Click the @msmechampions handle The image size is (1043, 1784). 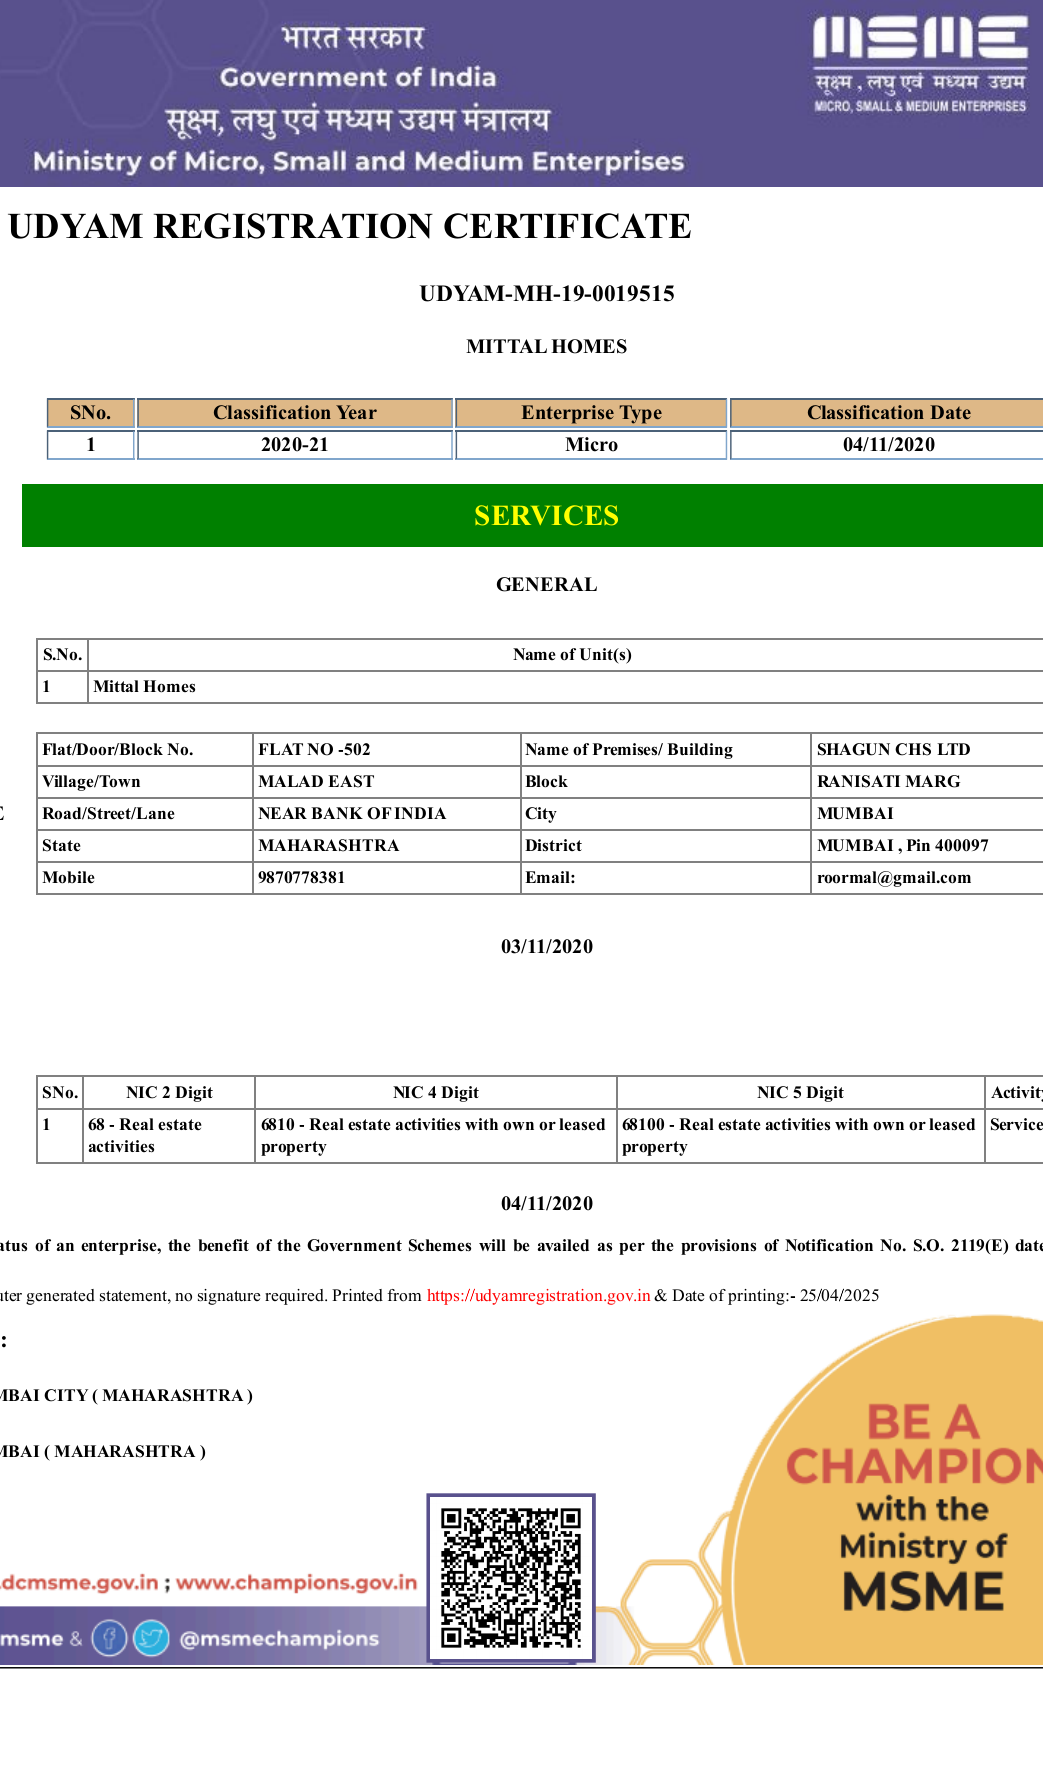coord(279,1638)
